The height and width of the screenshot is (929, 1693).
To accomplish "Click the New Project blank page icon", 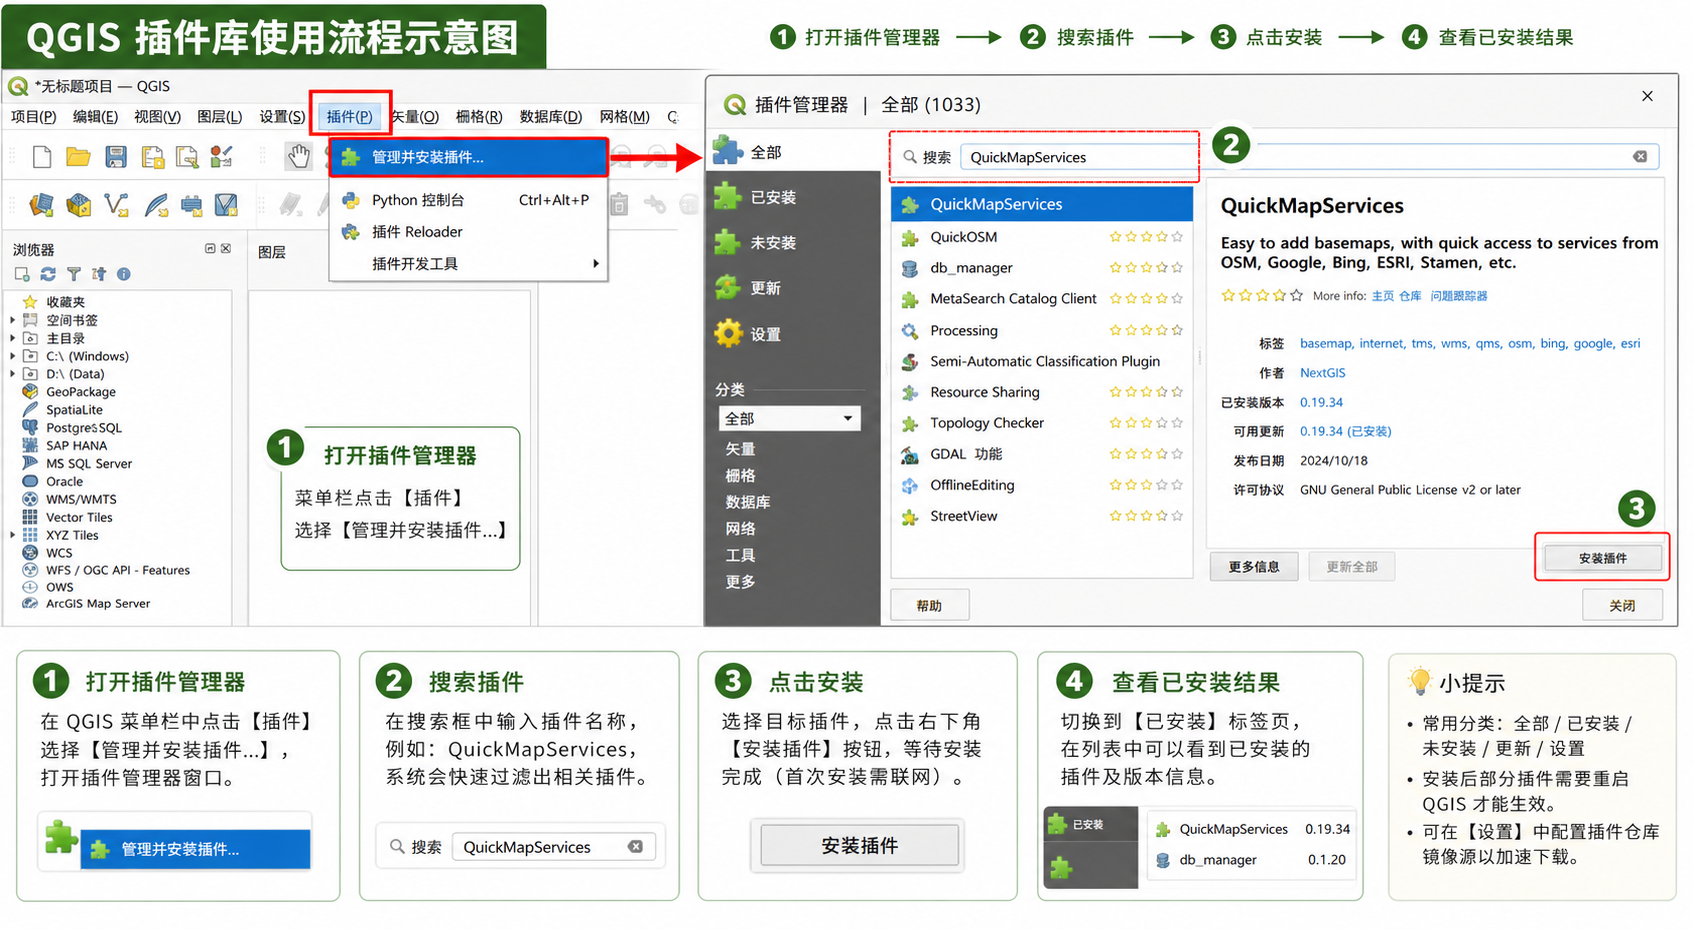I will click(42, 156).
